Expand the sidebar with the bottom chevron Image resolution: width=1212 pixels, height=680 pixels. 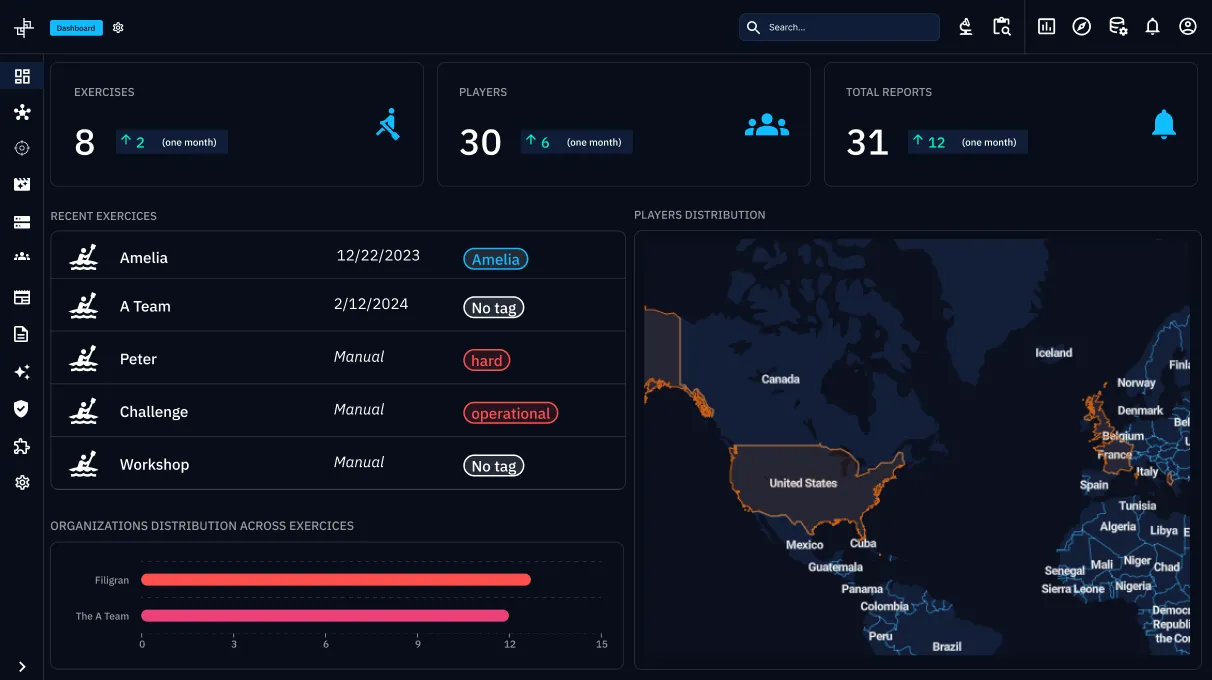click(x=22, y=666)
